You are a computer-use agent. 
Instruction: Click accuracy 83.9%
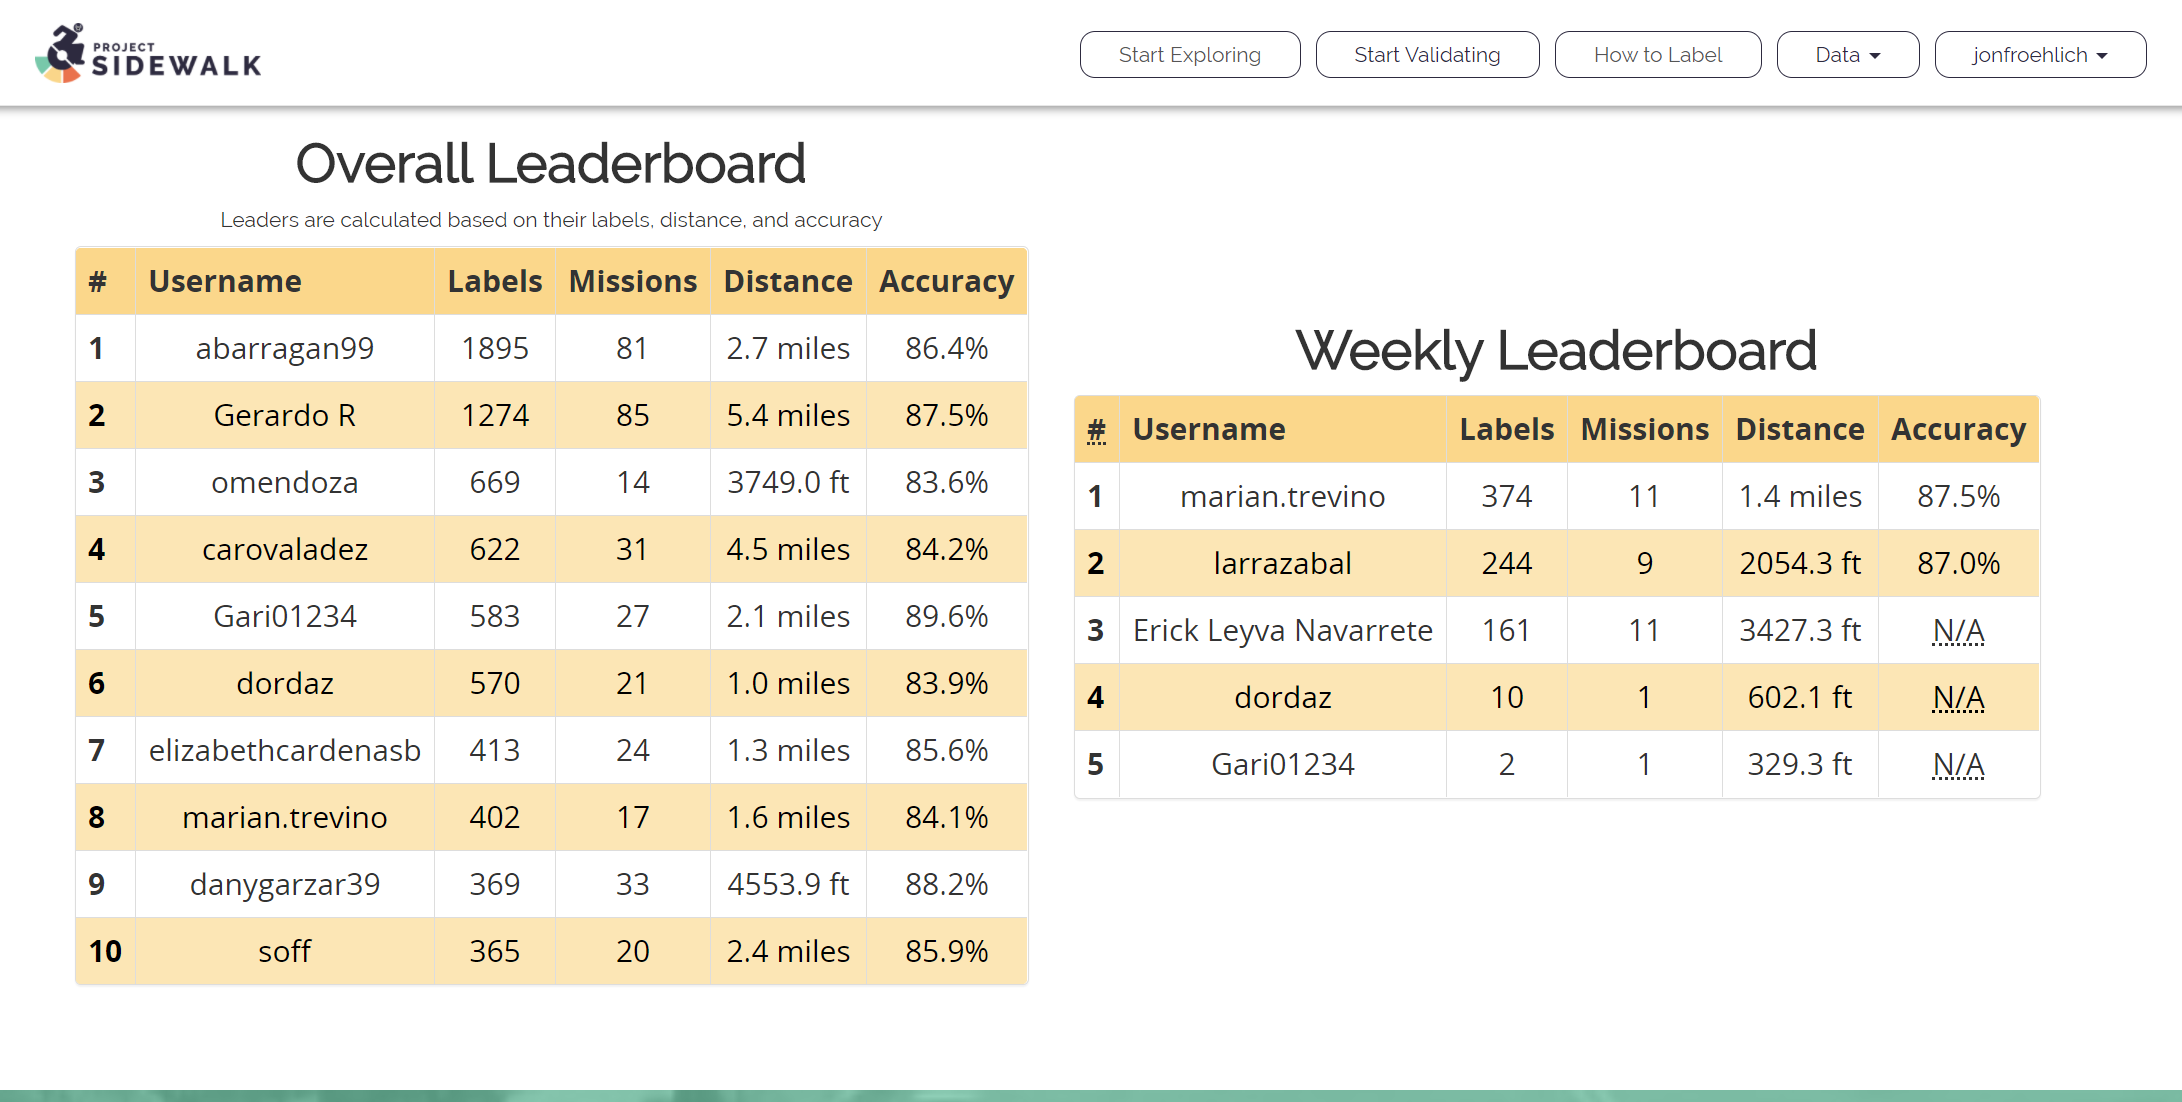point(947,684)
